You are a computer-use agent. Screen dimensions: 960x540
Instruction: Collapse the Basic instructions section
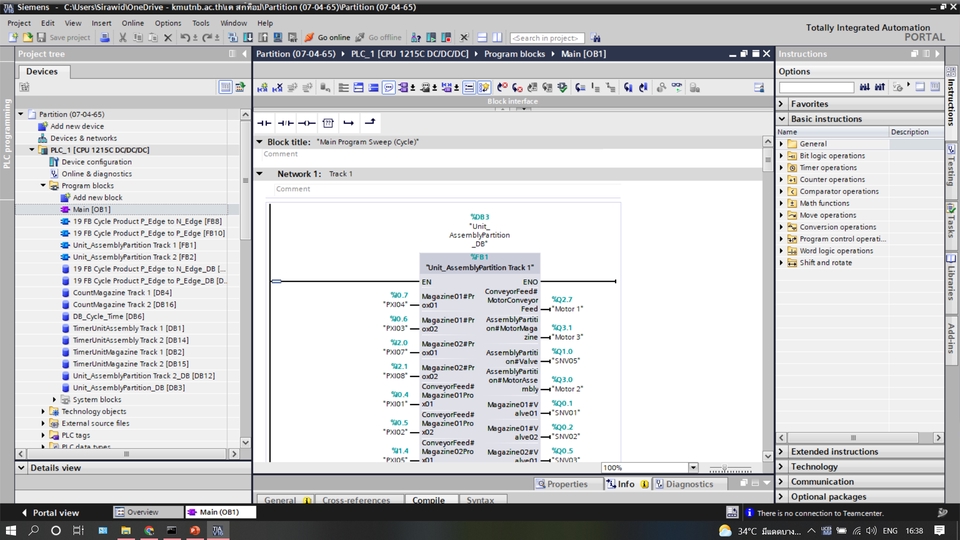pyautogui.click(x=782, y=119)
